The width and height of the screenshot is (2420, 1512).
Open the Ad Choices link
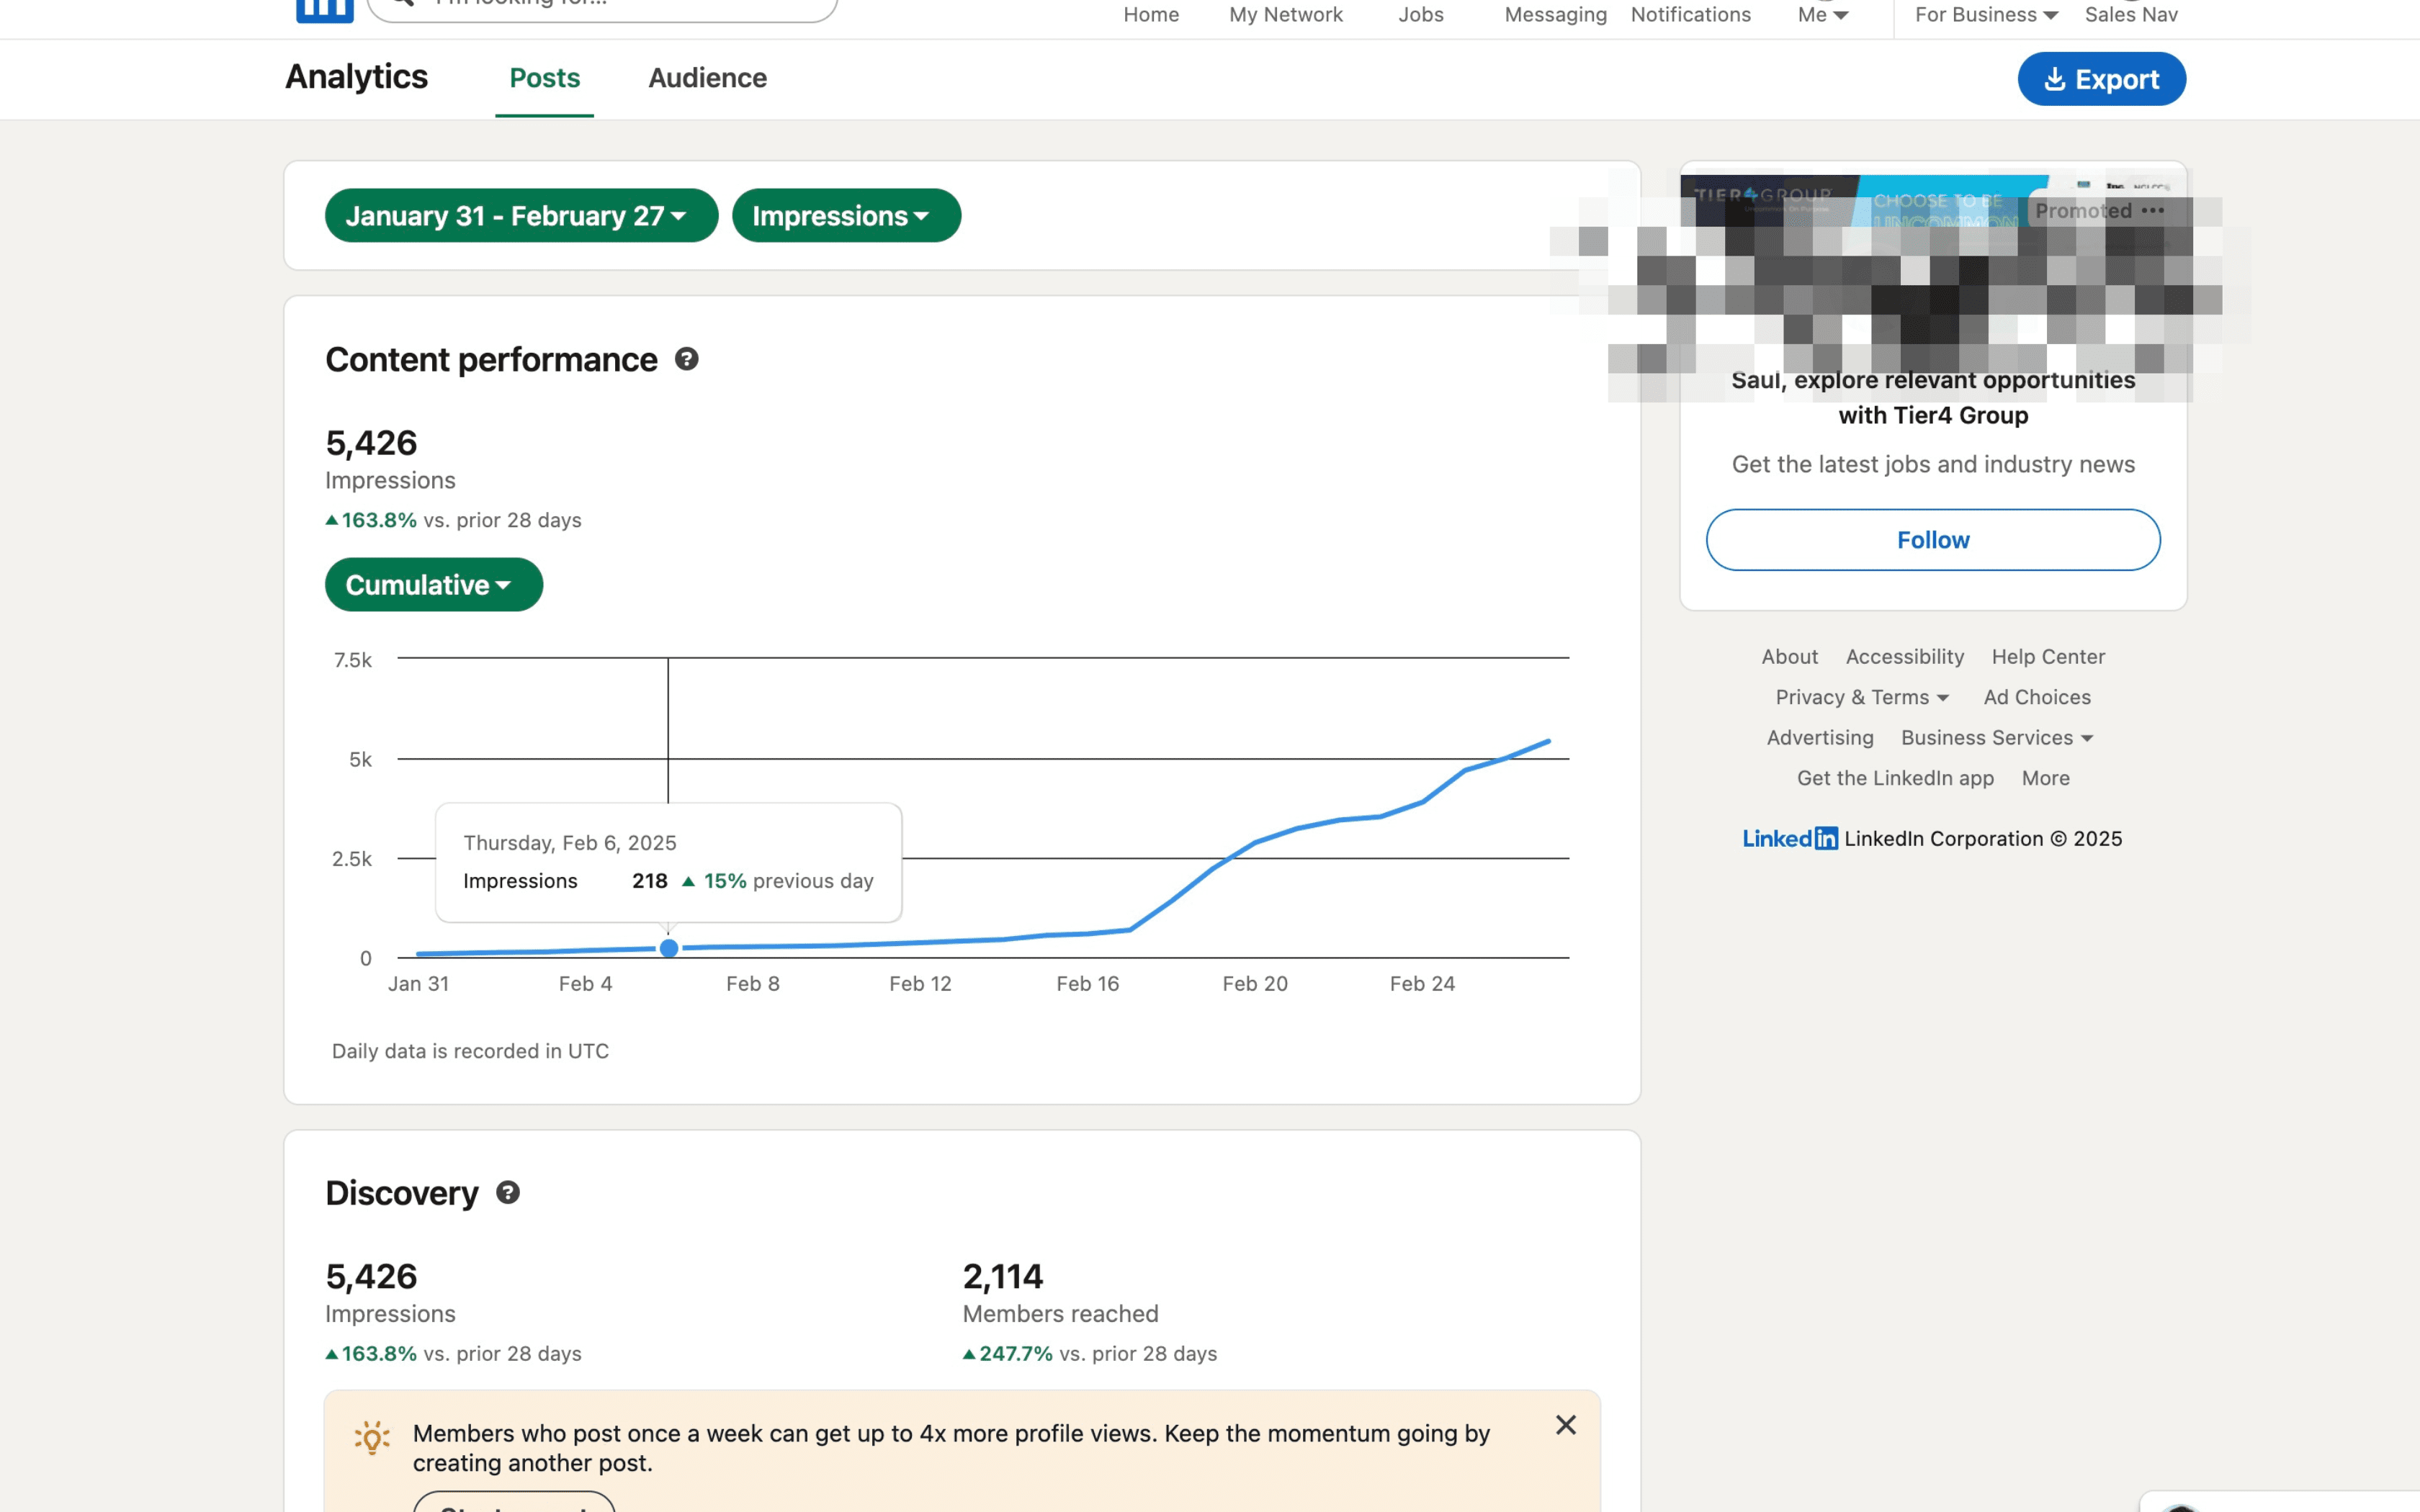click(2037, 697)
